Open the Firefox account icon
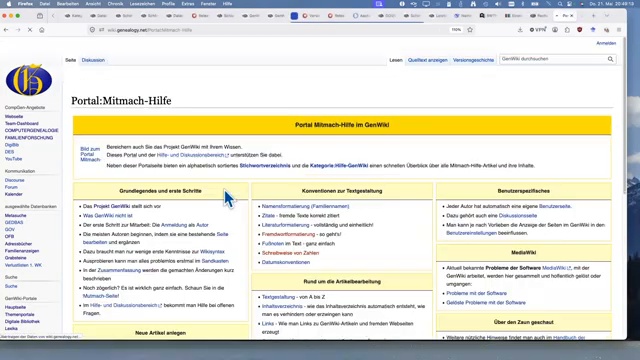The width and height of the screenshot is (640, 360). point(555,30)
